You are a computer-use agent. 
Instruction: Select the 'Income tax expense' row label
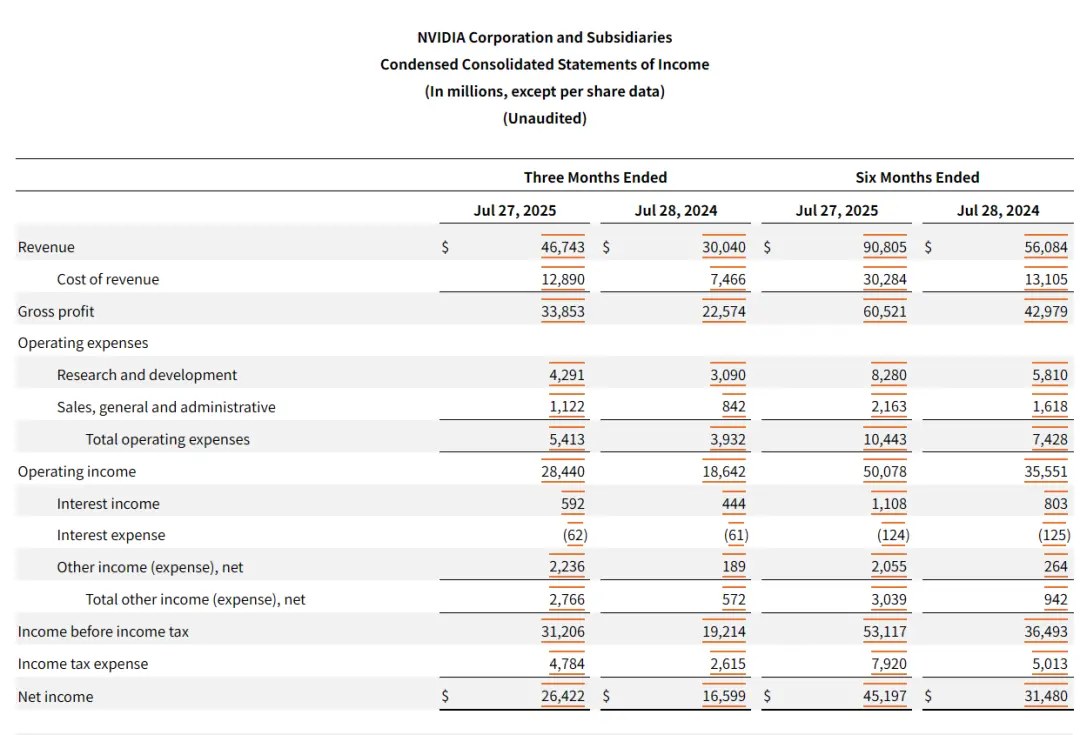tap(83, 664)
